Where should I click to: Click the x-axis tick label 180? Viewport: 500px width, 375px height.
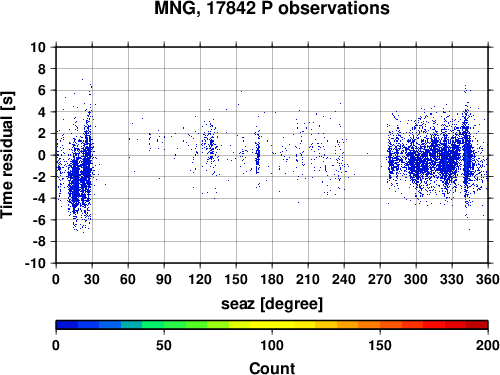coord(272,279)
